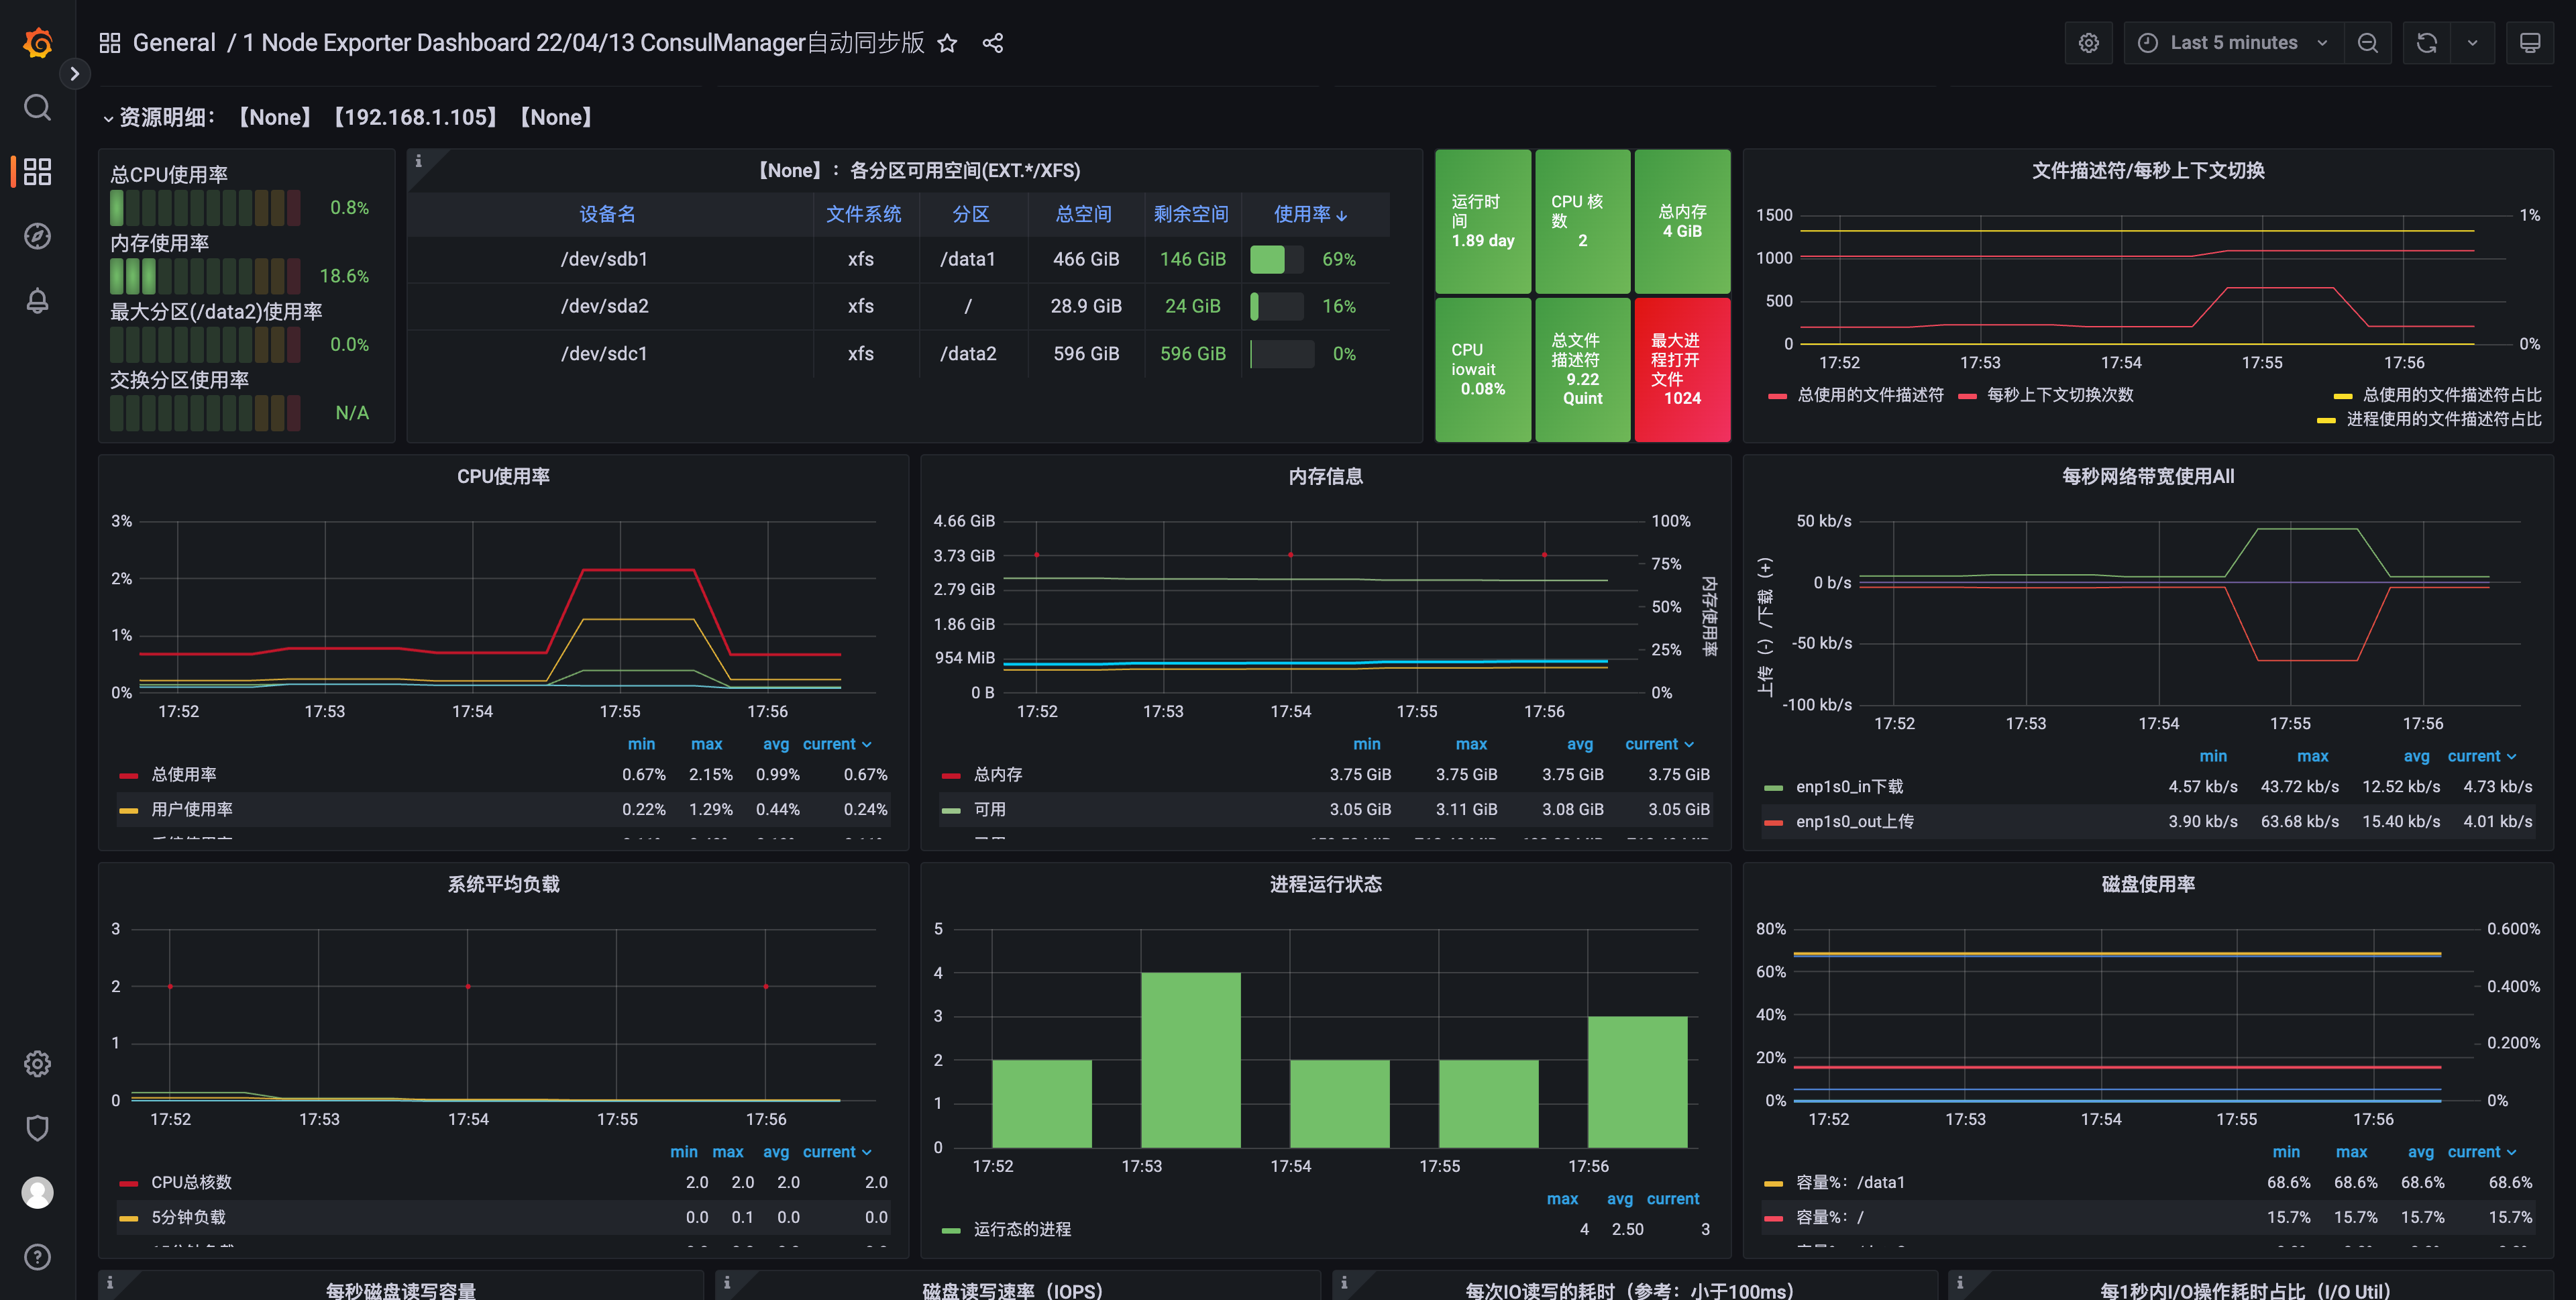Toggle 可用 series in memory legend

coord(990,810)
